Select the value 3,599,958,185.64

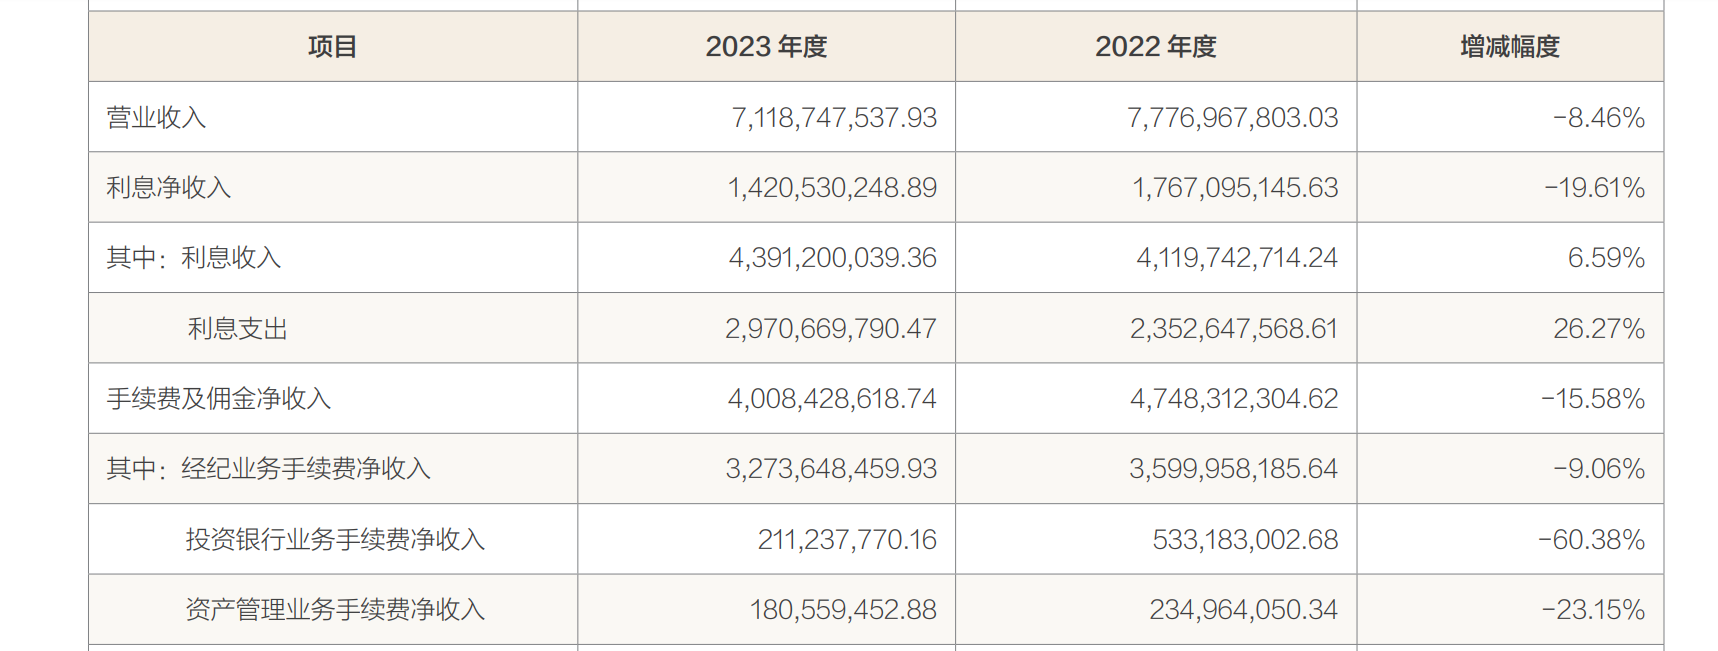pos(1233,469)
